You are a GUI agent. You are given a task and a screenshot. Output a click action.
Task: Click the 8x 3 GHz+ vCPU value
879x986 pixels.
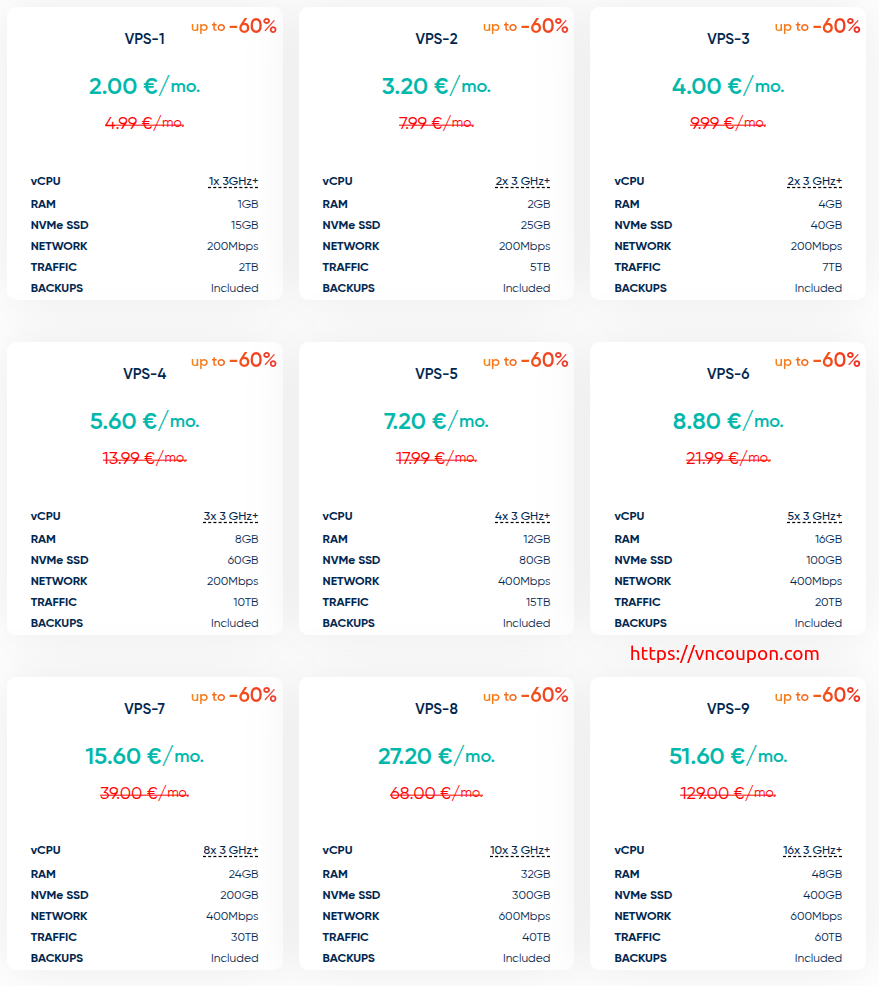[230, 851]
